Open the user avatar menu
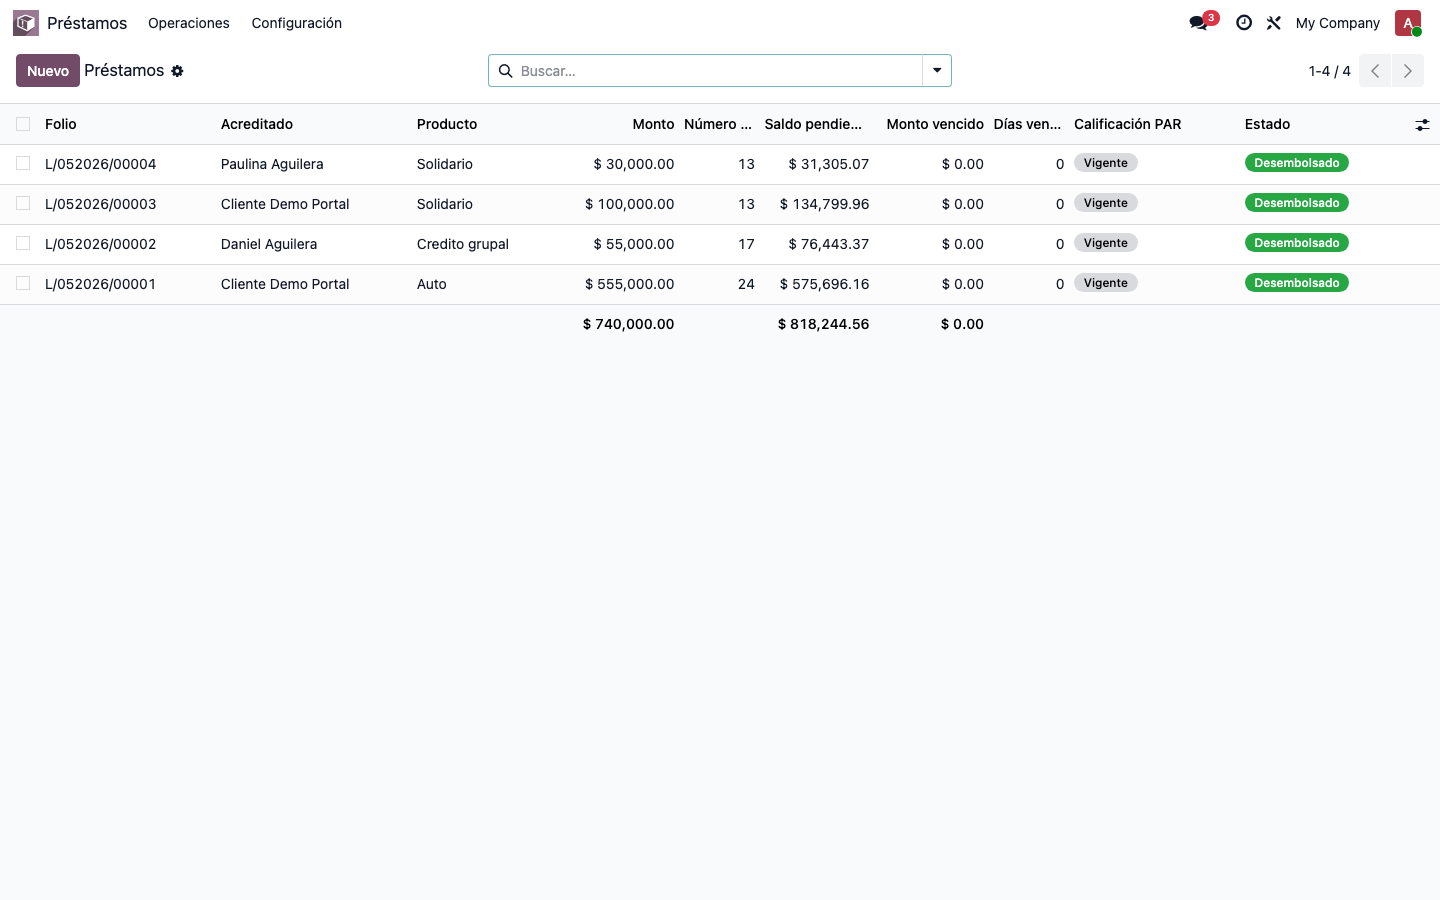This screenshot has height=900, width=1440. (1408, 23)
